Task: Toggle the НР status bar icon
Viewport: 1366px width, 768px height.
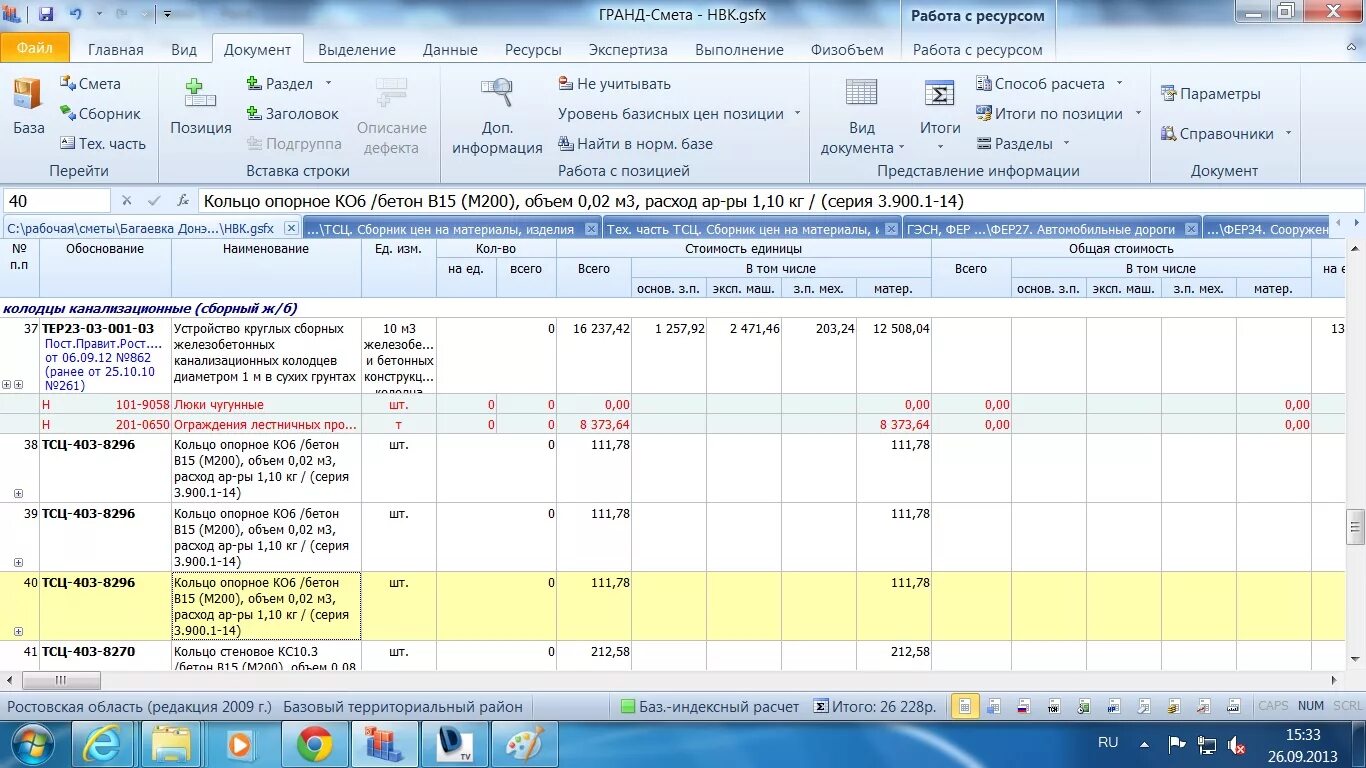Action: pos(1114,706)
